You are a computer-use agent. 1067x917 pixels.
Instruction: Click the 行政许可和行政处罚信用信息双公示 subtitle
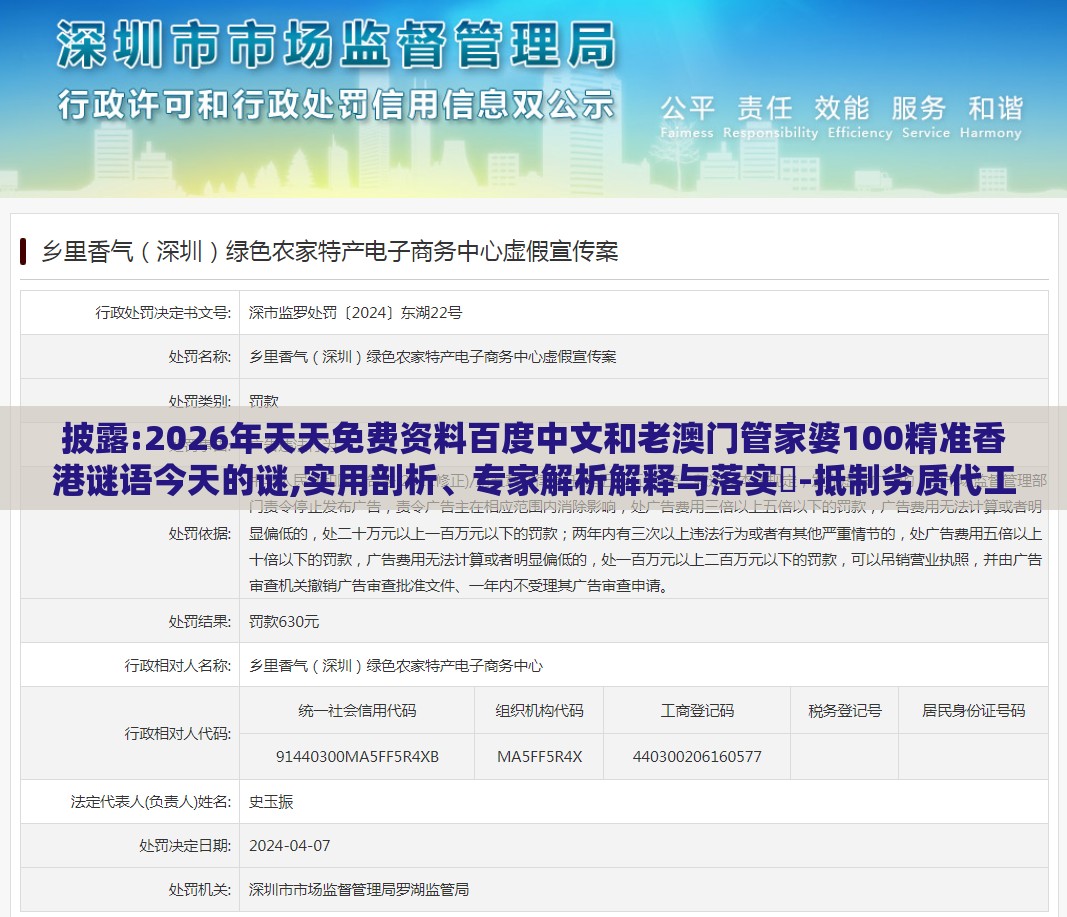(x=335, y=105)
